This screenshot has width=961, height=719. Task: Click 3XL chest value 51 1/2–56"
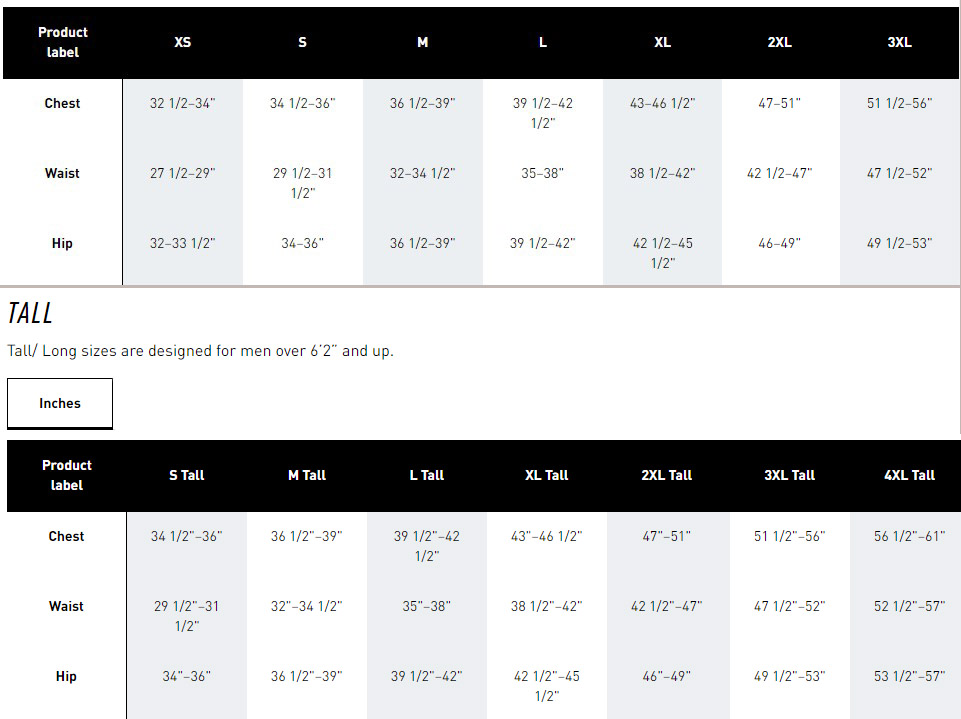(900, 103)
